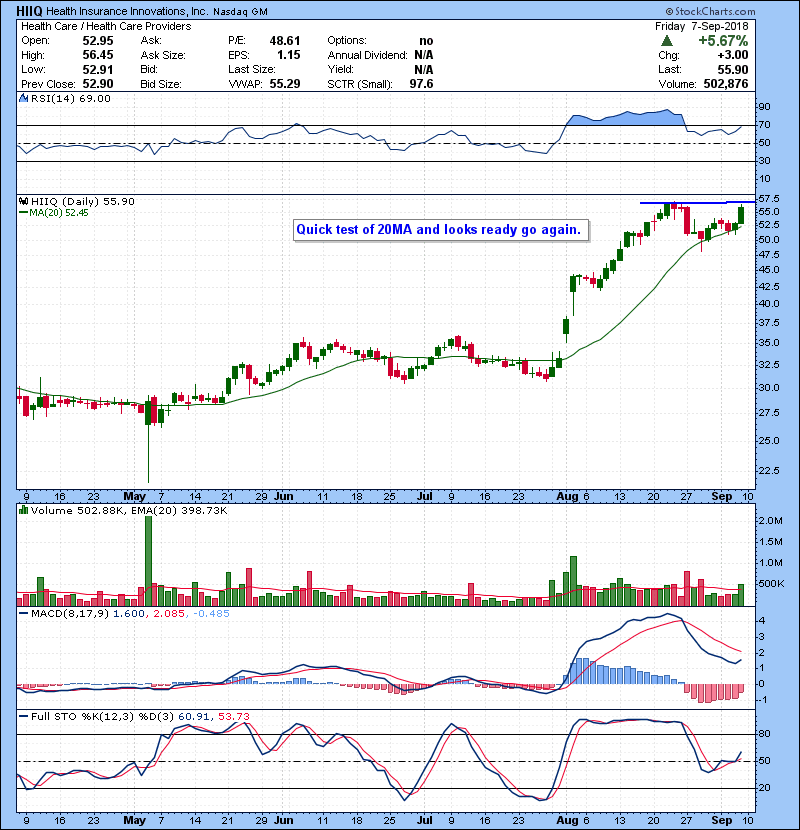Click the HIIQ (Daily) 55.90 chart label

click(x=83, y=202)
